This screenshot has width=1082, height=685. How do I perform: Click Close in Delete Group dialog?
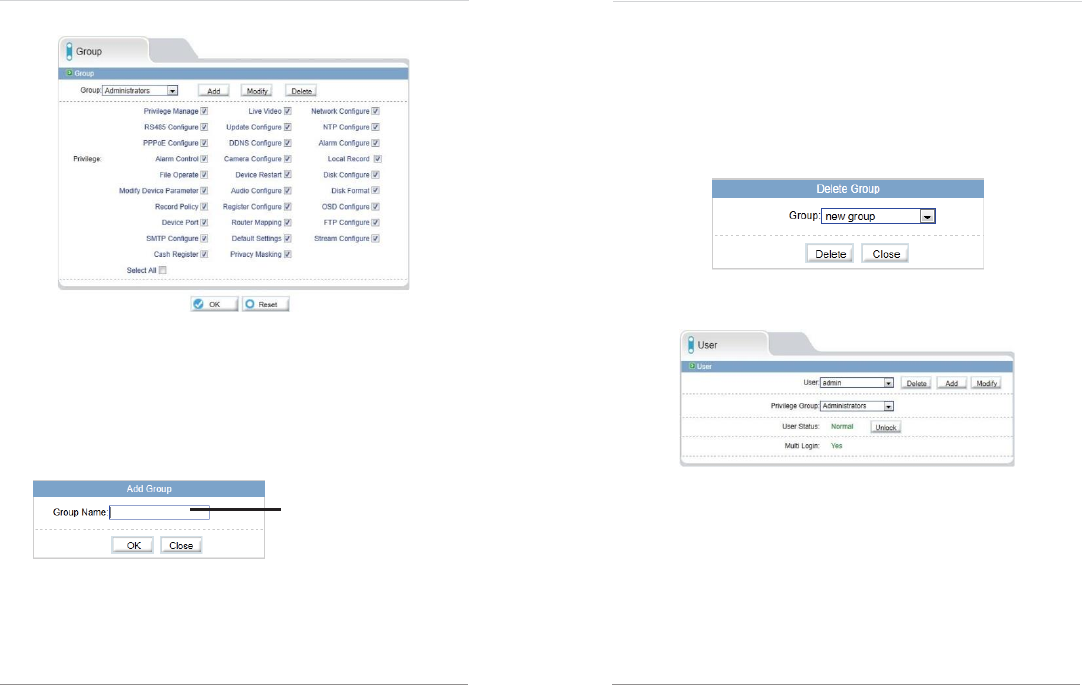coord(885,254)
